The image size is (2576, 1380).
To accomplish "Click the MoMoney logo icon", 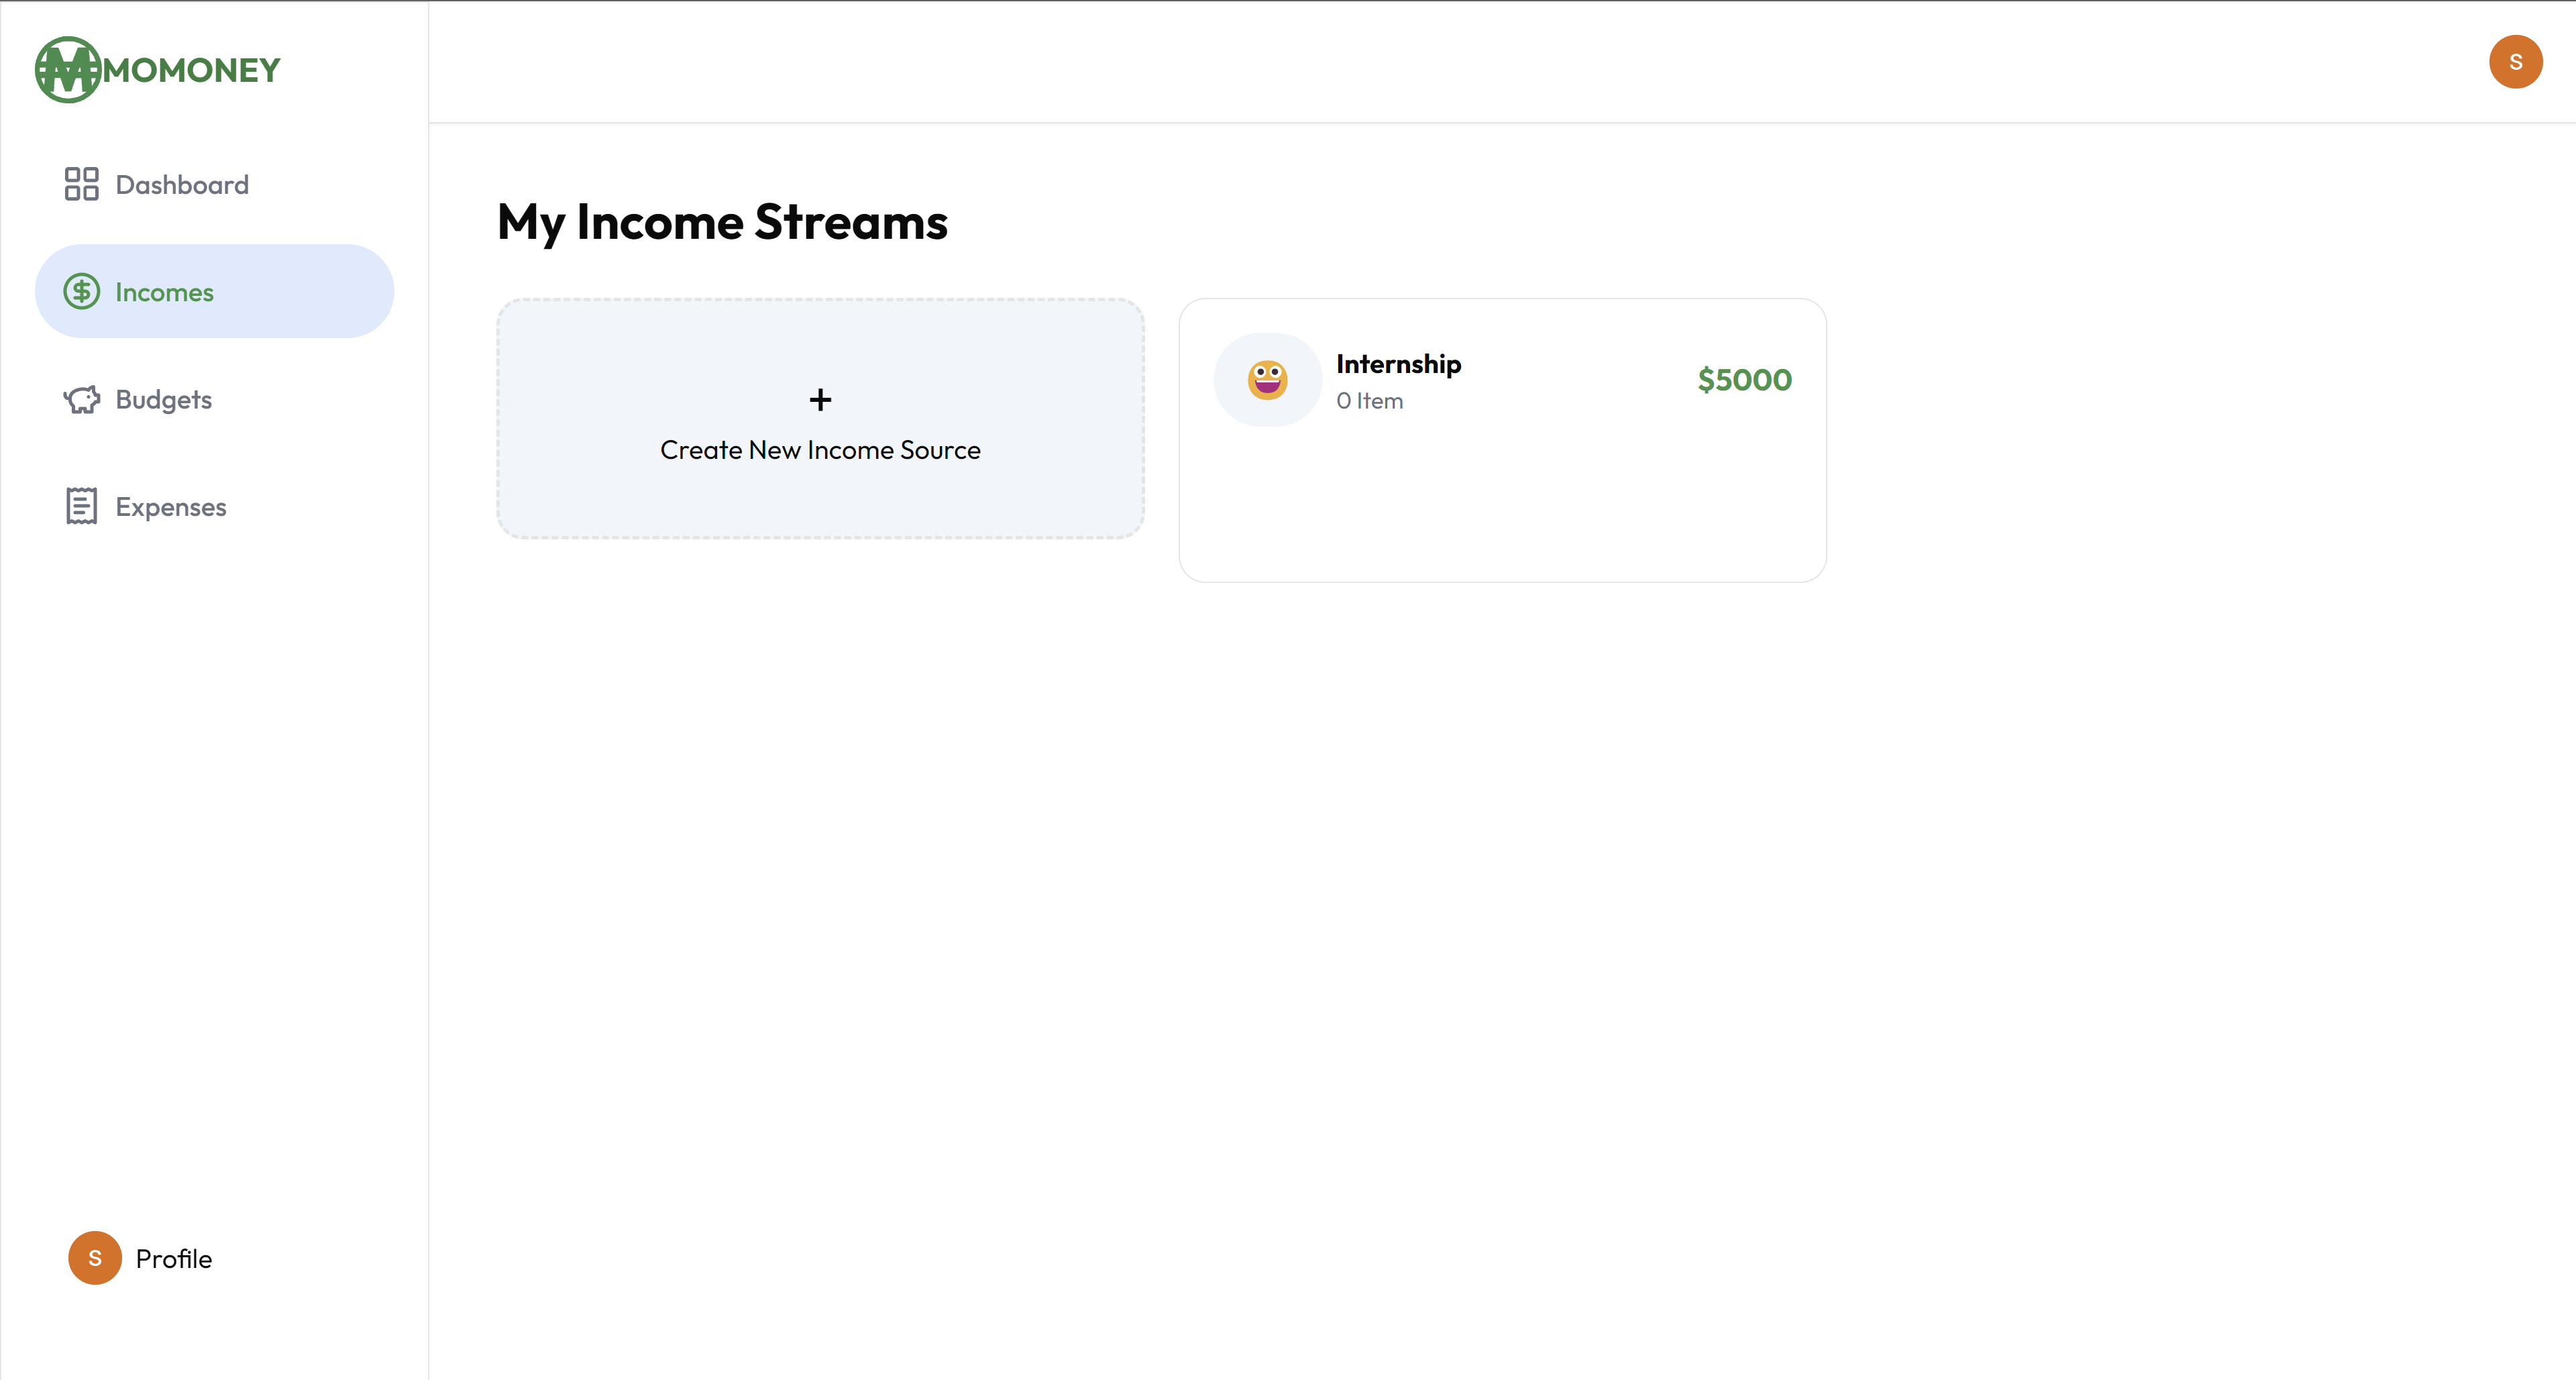I will pos(67,70).
